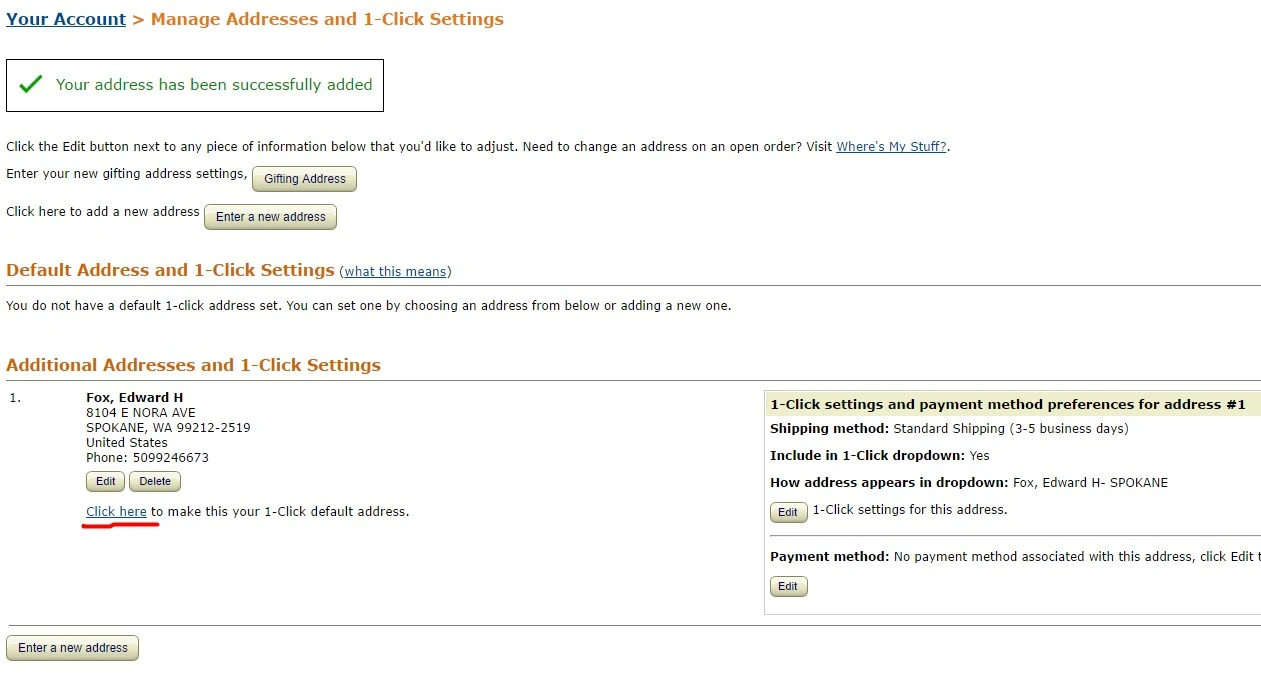Click the phone number 5099246673

point(171,458)
